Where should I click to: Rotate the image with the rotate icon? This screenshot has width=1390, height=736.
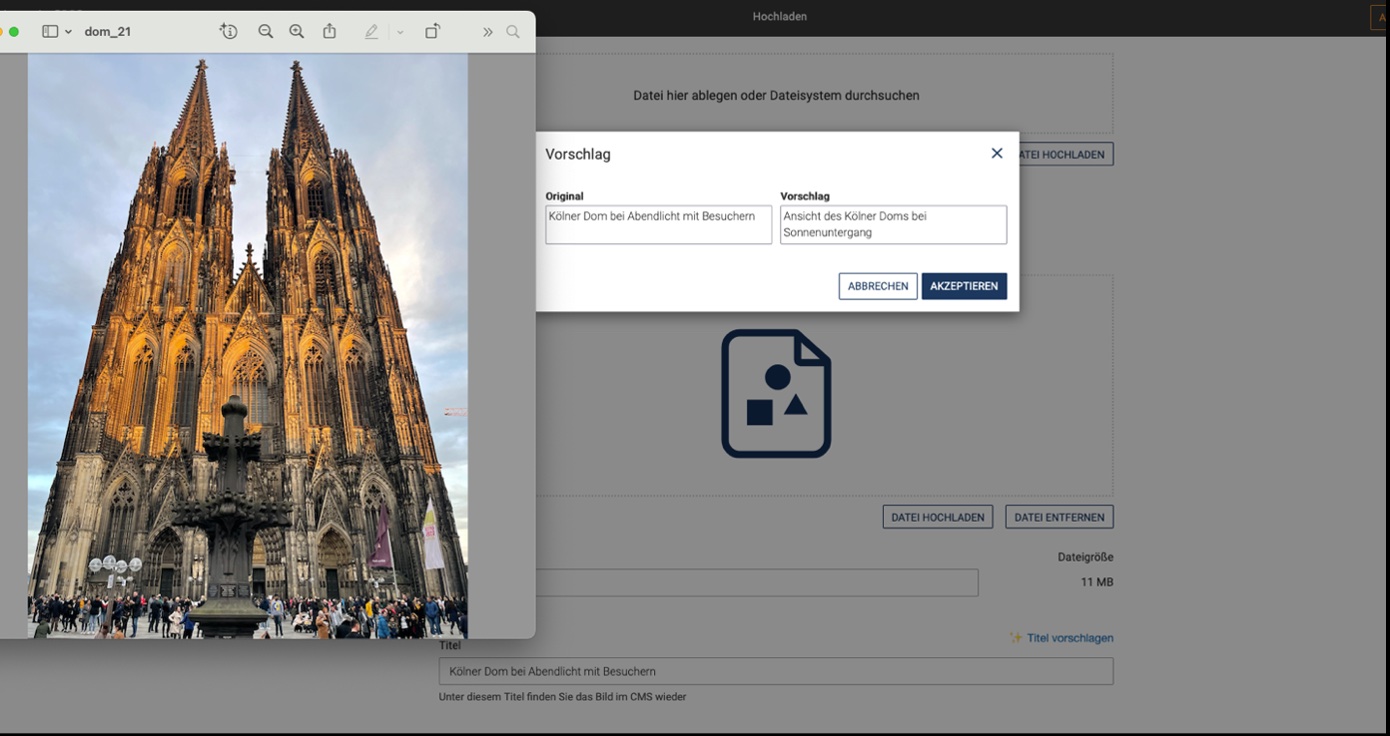tap(432, 32)
